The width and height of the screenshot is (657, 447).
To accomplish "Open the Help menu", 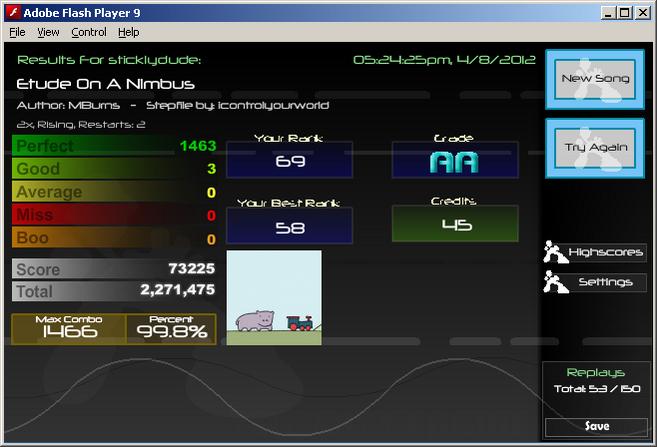I will [x=128, y=32].
